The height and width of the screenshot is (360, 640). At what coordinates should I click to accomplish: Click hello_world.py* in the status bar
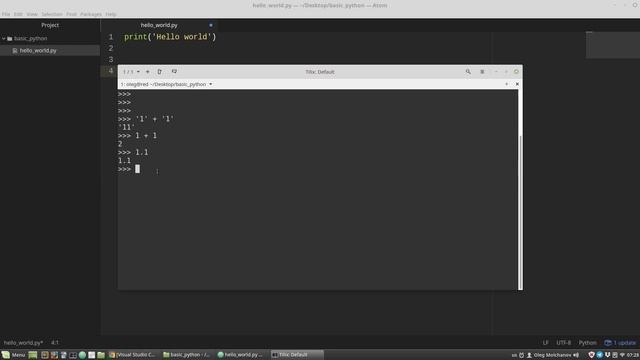23,343
